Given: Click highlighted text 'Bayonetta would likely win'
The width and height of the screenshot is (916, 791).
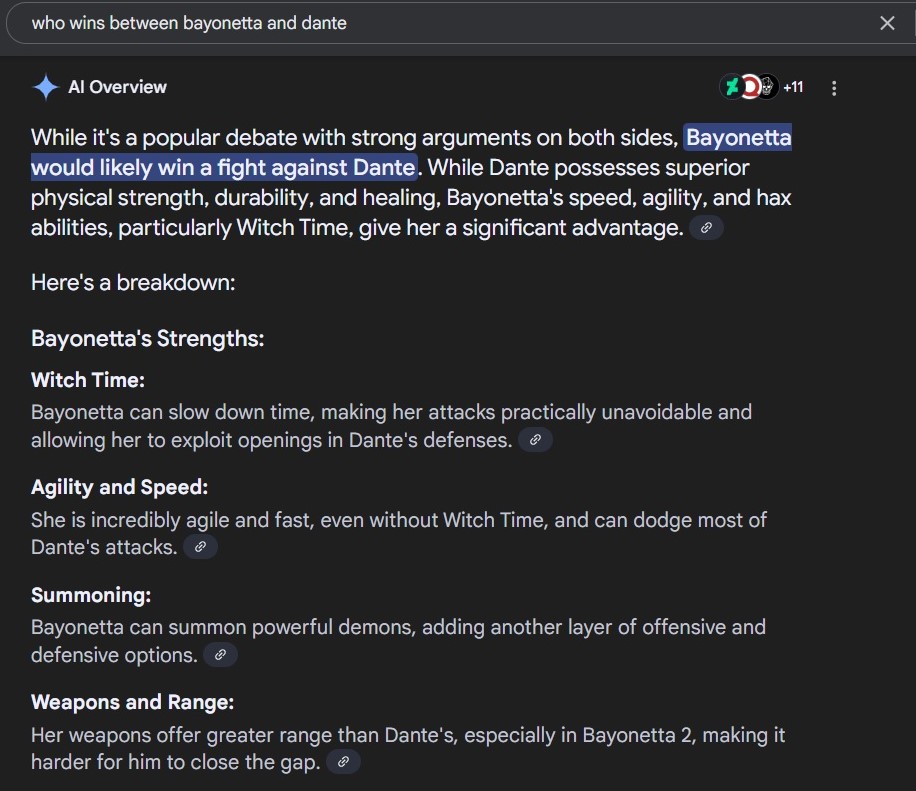Looking at the screenshot, I should (411, 152).
